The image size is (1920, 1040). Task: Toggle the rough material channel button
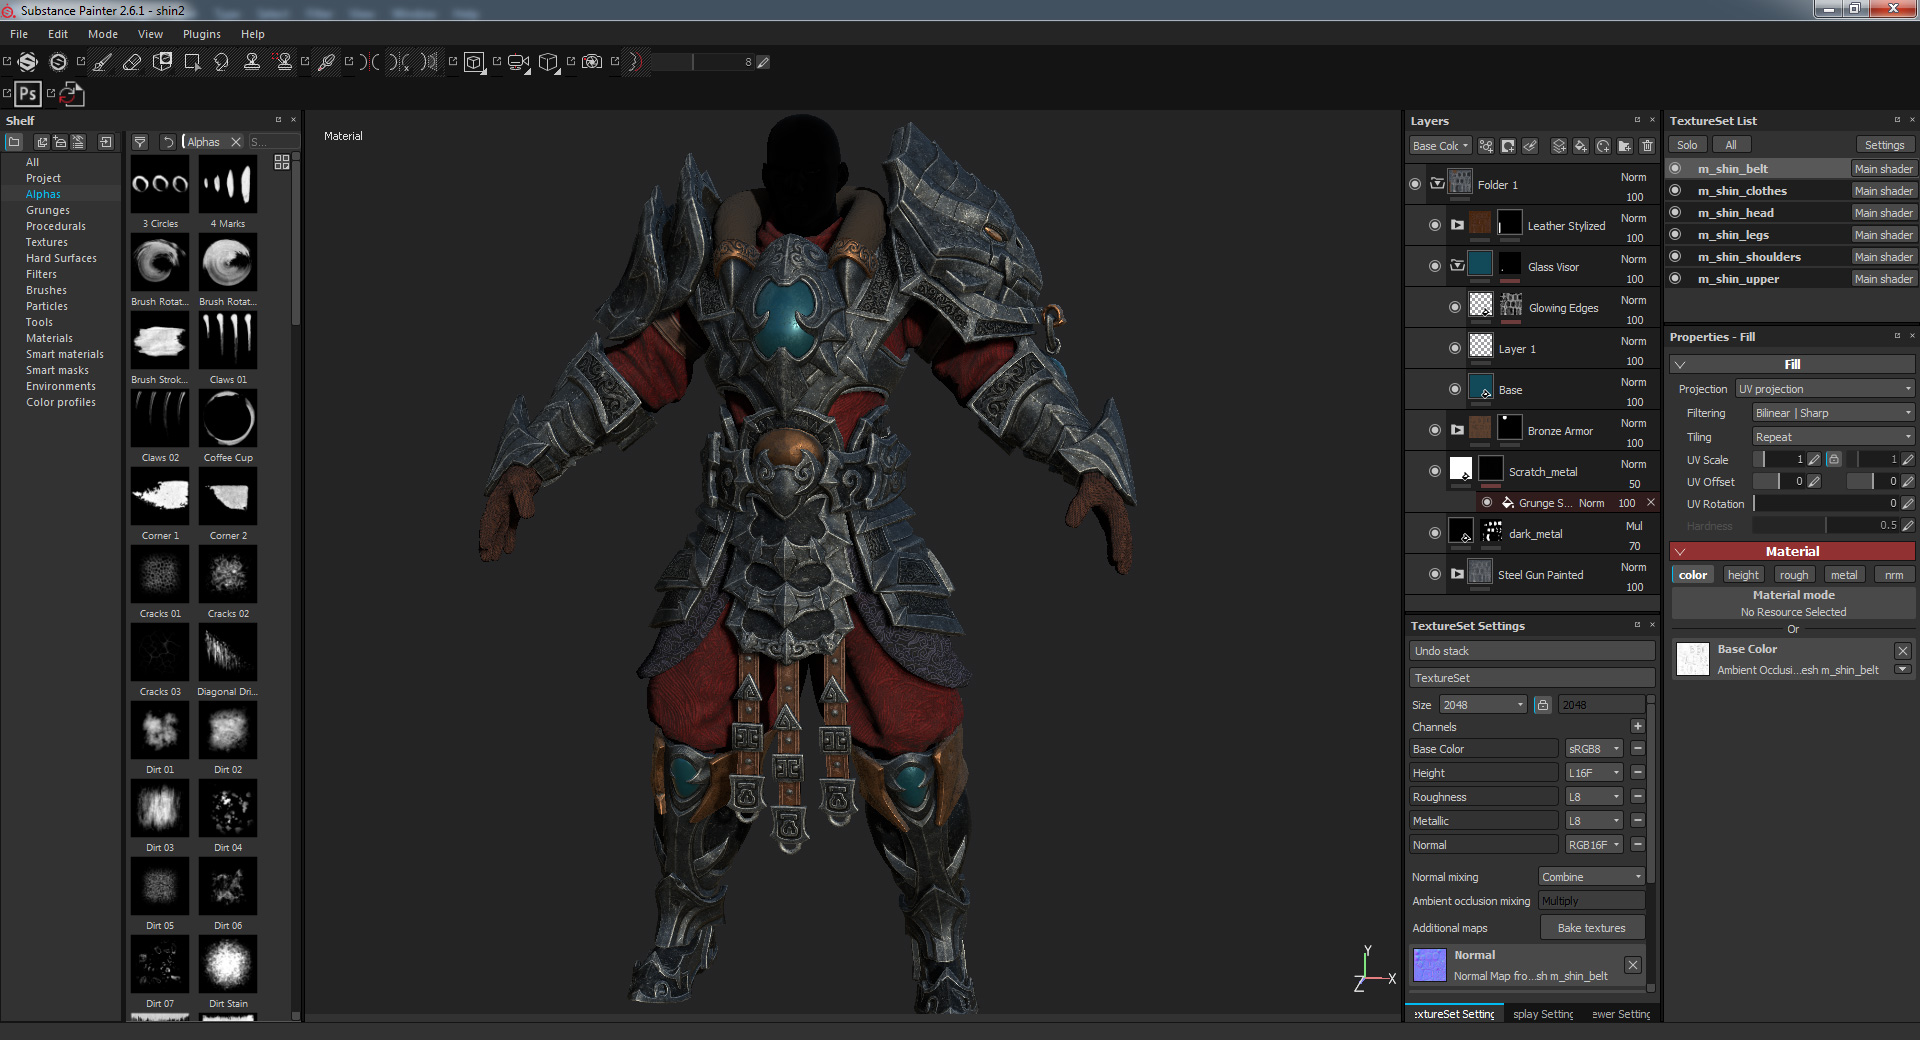coord(1794,575)
